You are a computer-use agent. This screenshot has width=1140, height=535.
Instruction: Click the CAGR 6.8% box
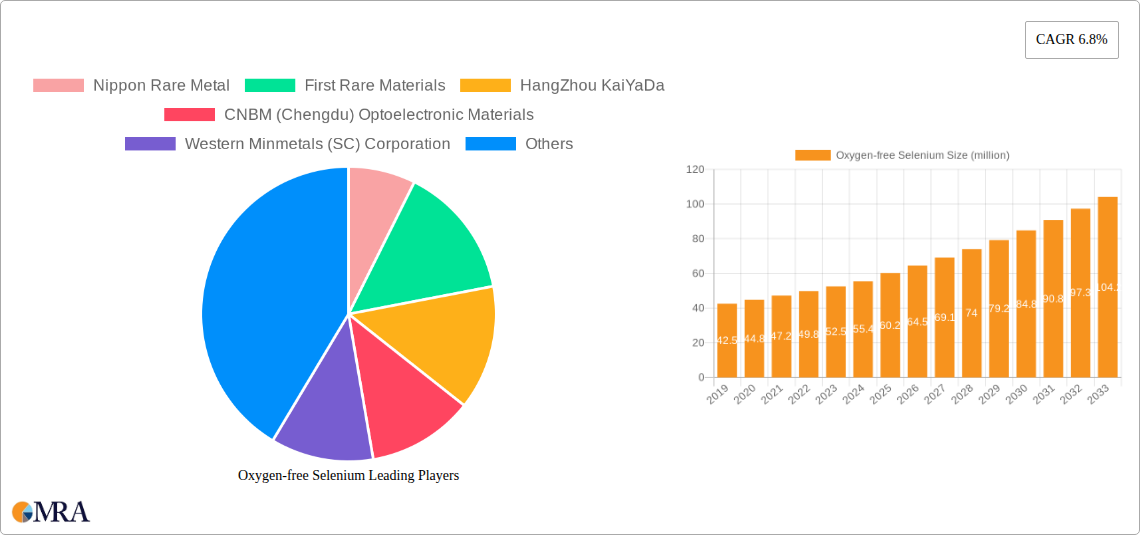coord(1072,40)
